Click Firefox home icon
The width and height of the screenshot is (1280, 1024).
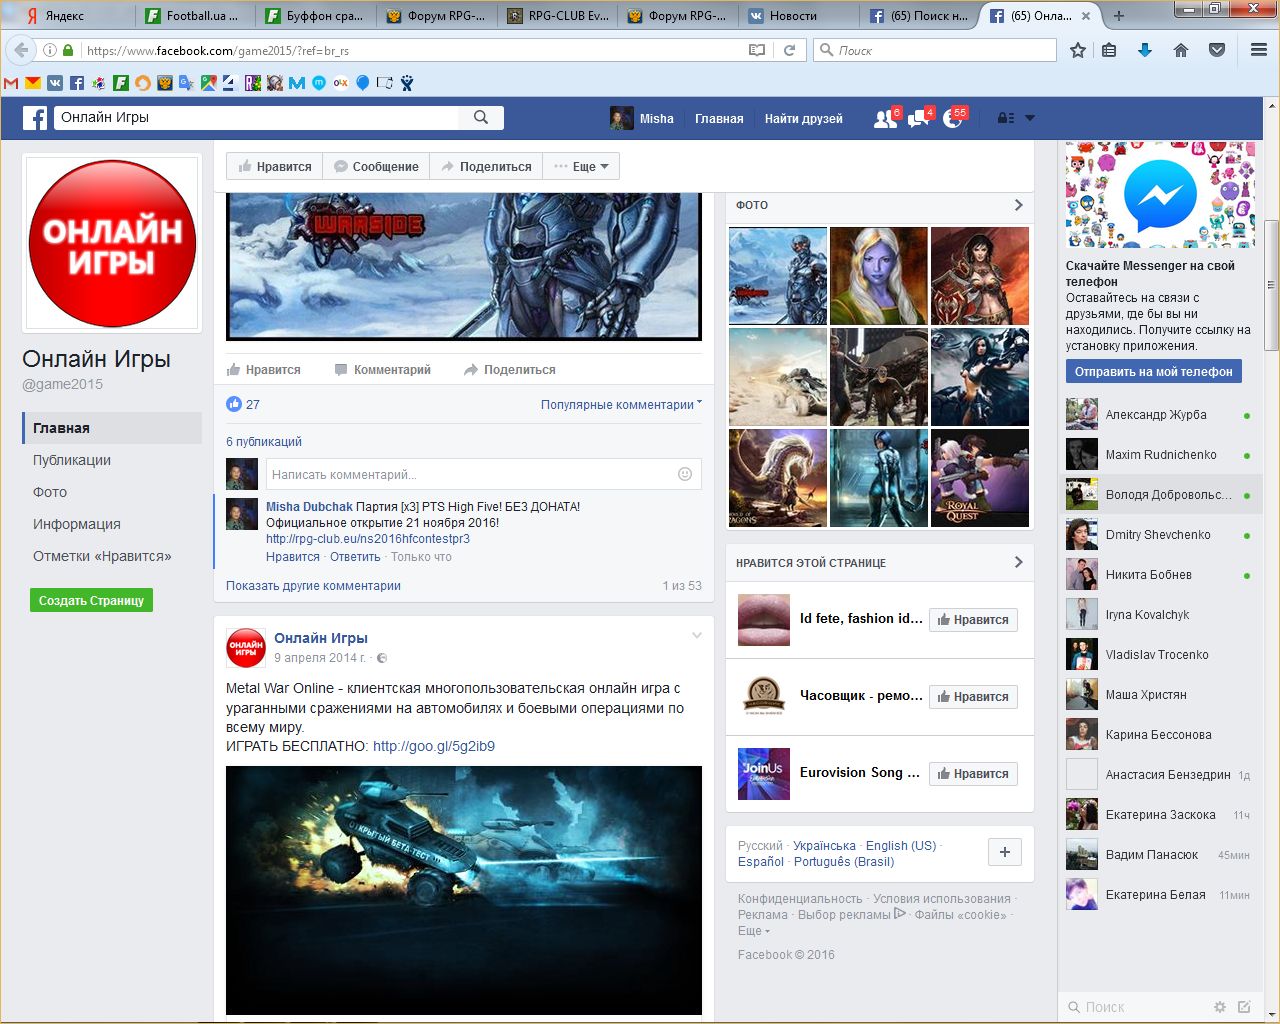(1181, 50)
